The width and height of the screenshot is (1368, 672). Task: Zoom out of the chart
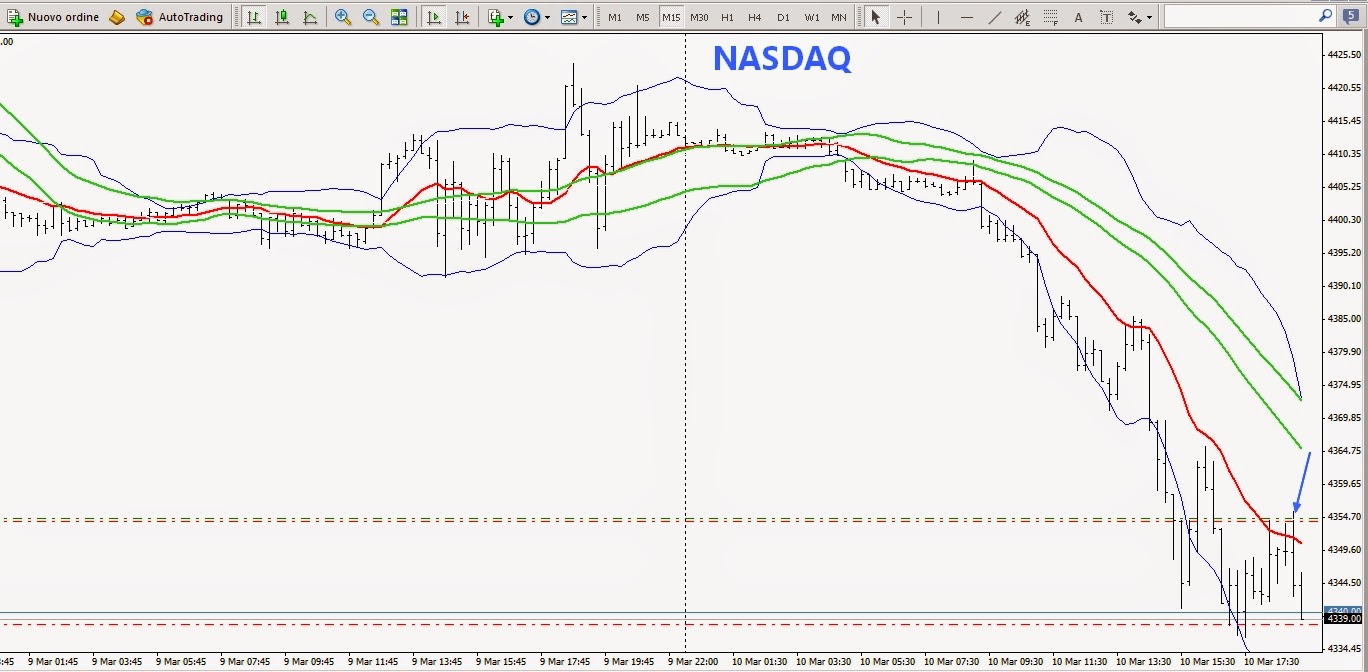coord(371,17)
